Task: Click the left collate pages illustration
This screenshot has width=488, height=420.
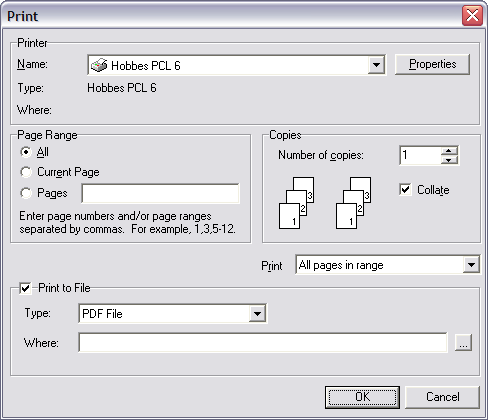Action: [x=296, y=203]
